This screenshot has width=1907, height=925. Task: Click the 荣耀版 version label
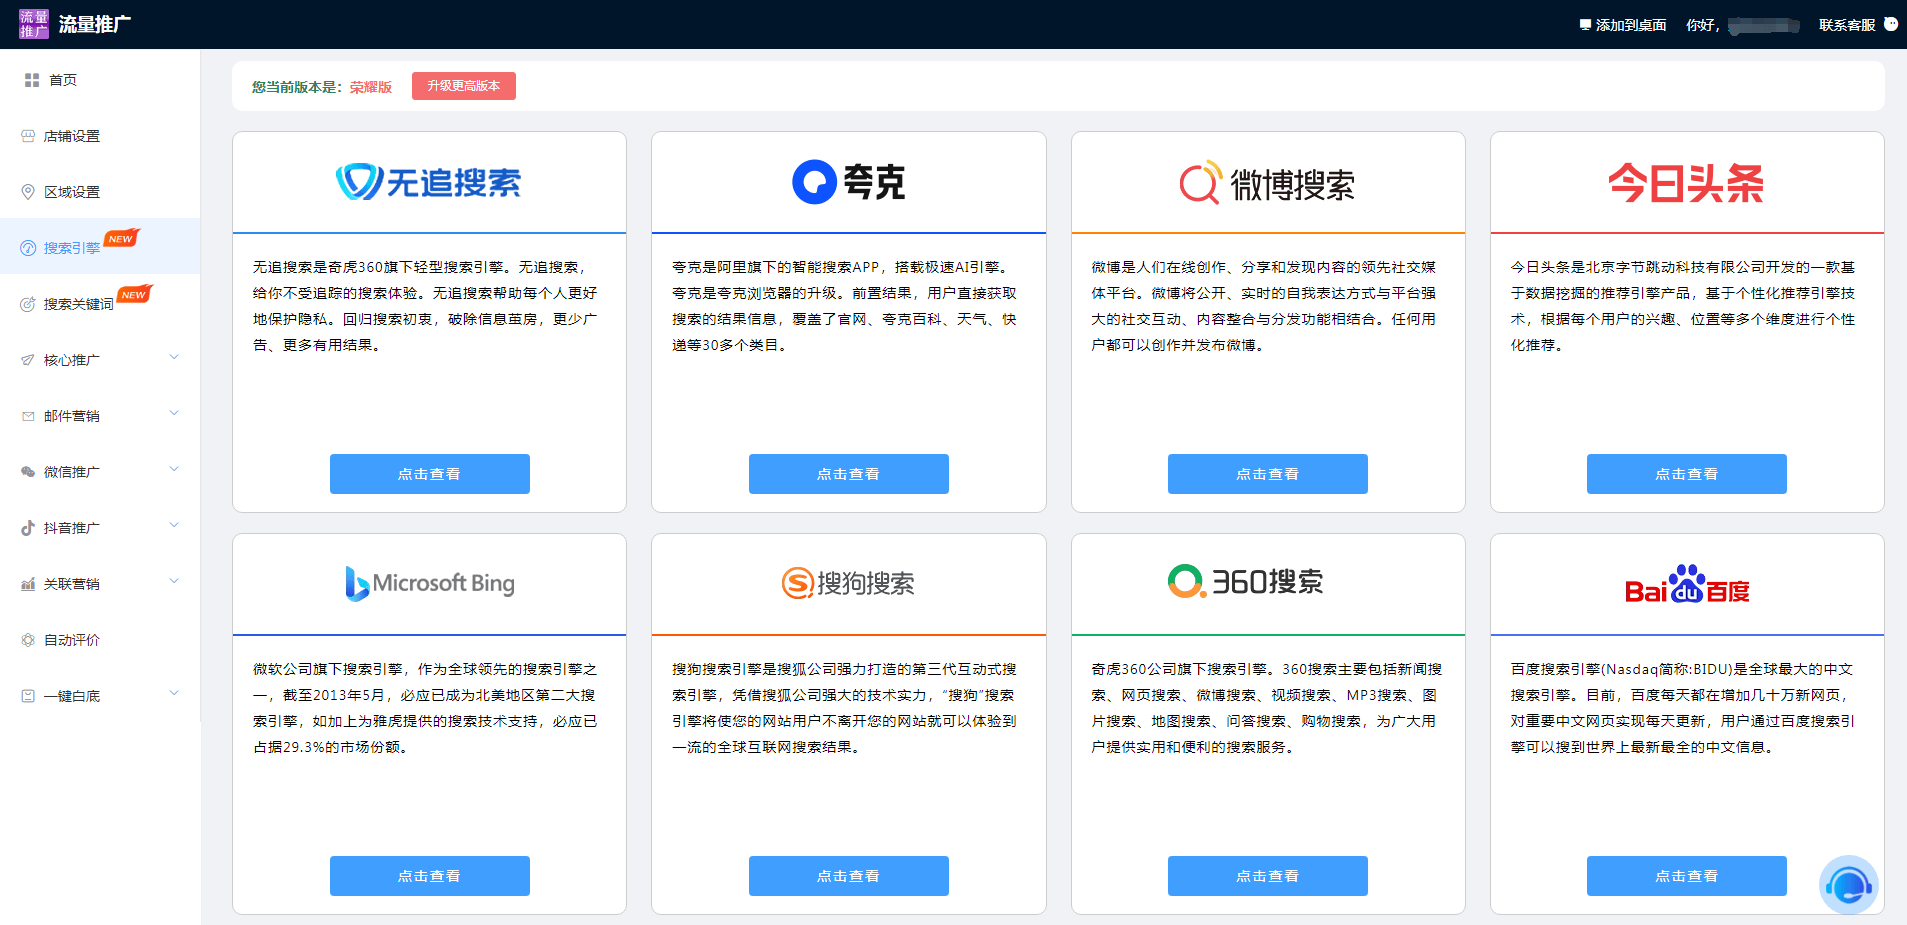pyautogui.click(x=371, y=87)
